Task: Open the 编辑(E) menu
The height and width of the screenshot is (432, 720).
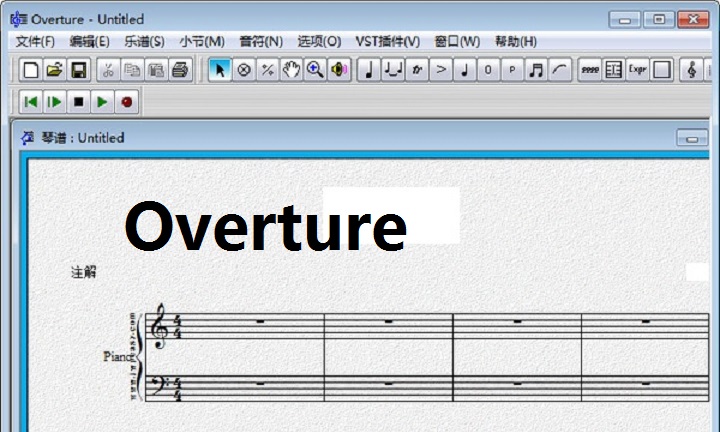Action: [90, 42]
